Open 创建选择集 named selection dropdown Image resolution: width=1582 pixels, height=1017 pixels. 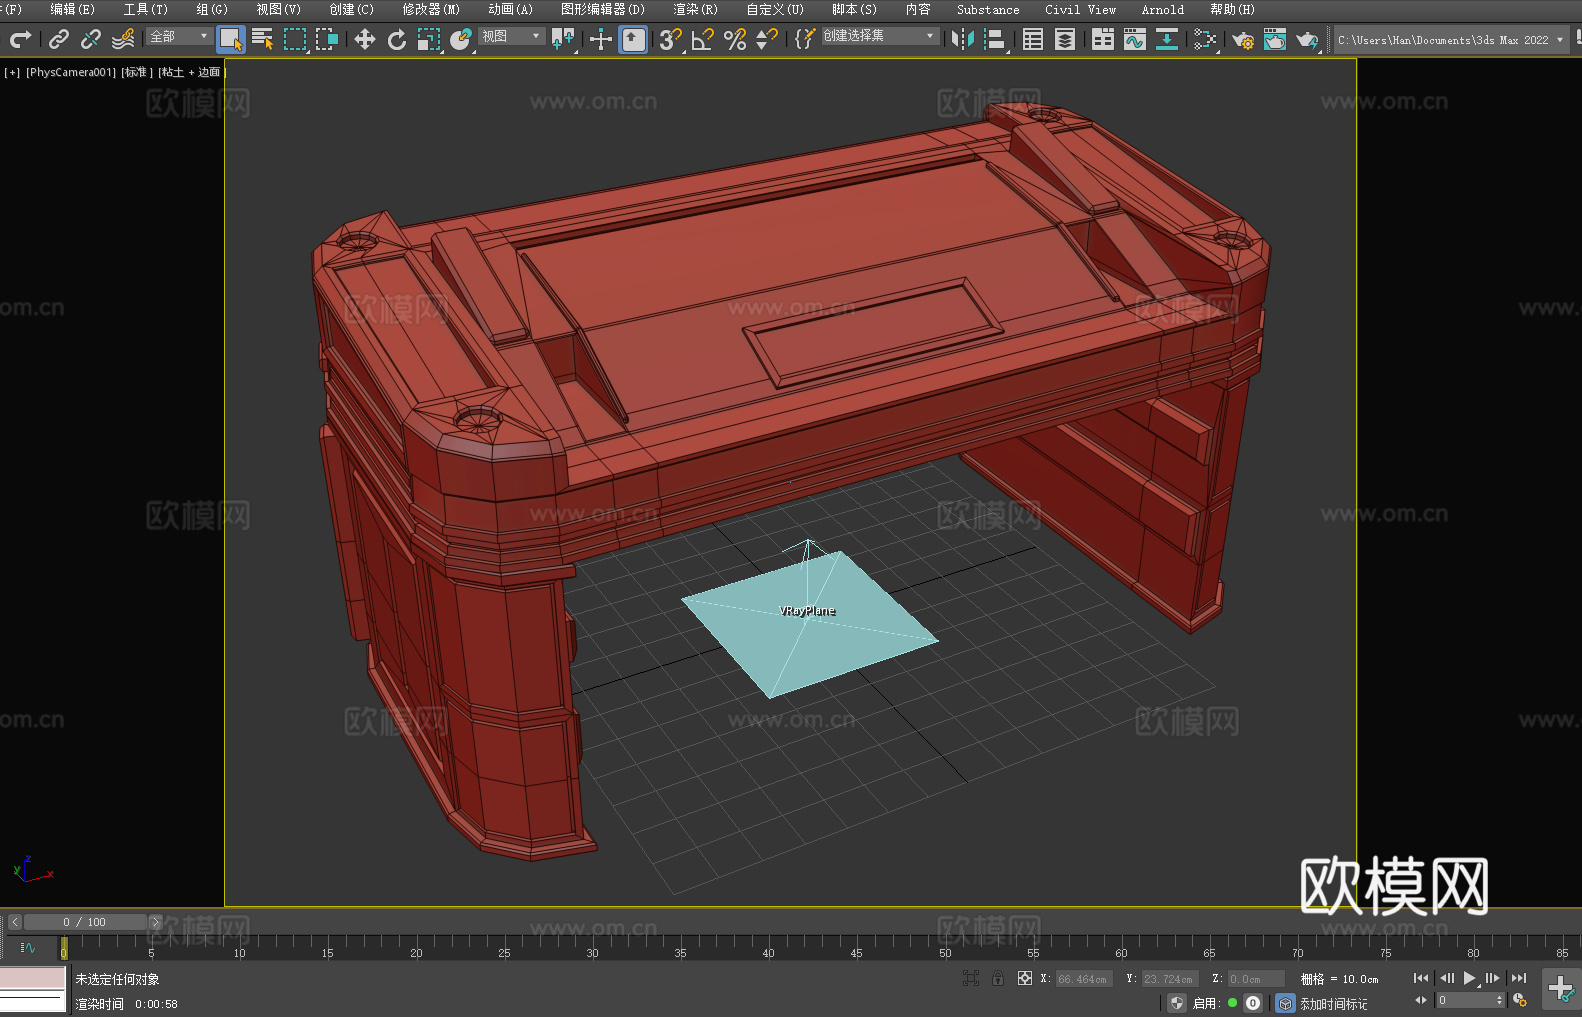(x=880, y=36)
